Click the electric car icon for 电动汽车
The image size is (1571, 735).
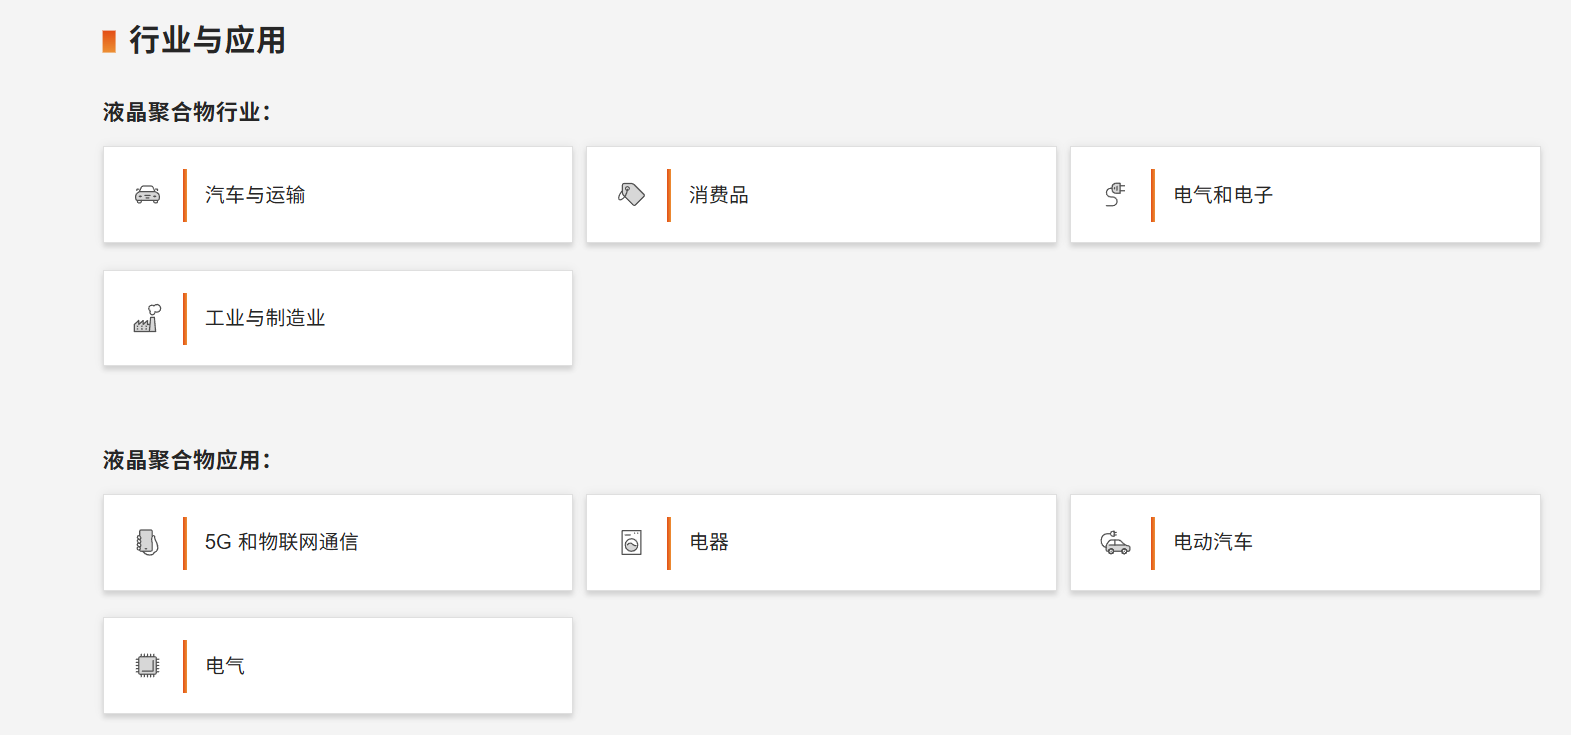[1115, 542]
